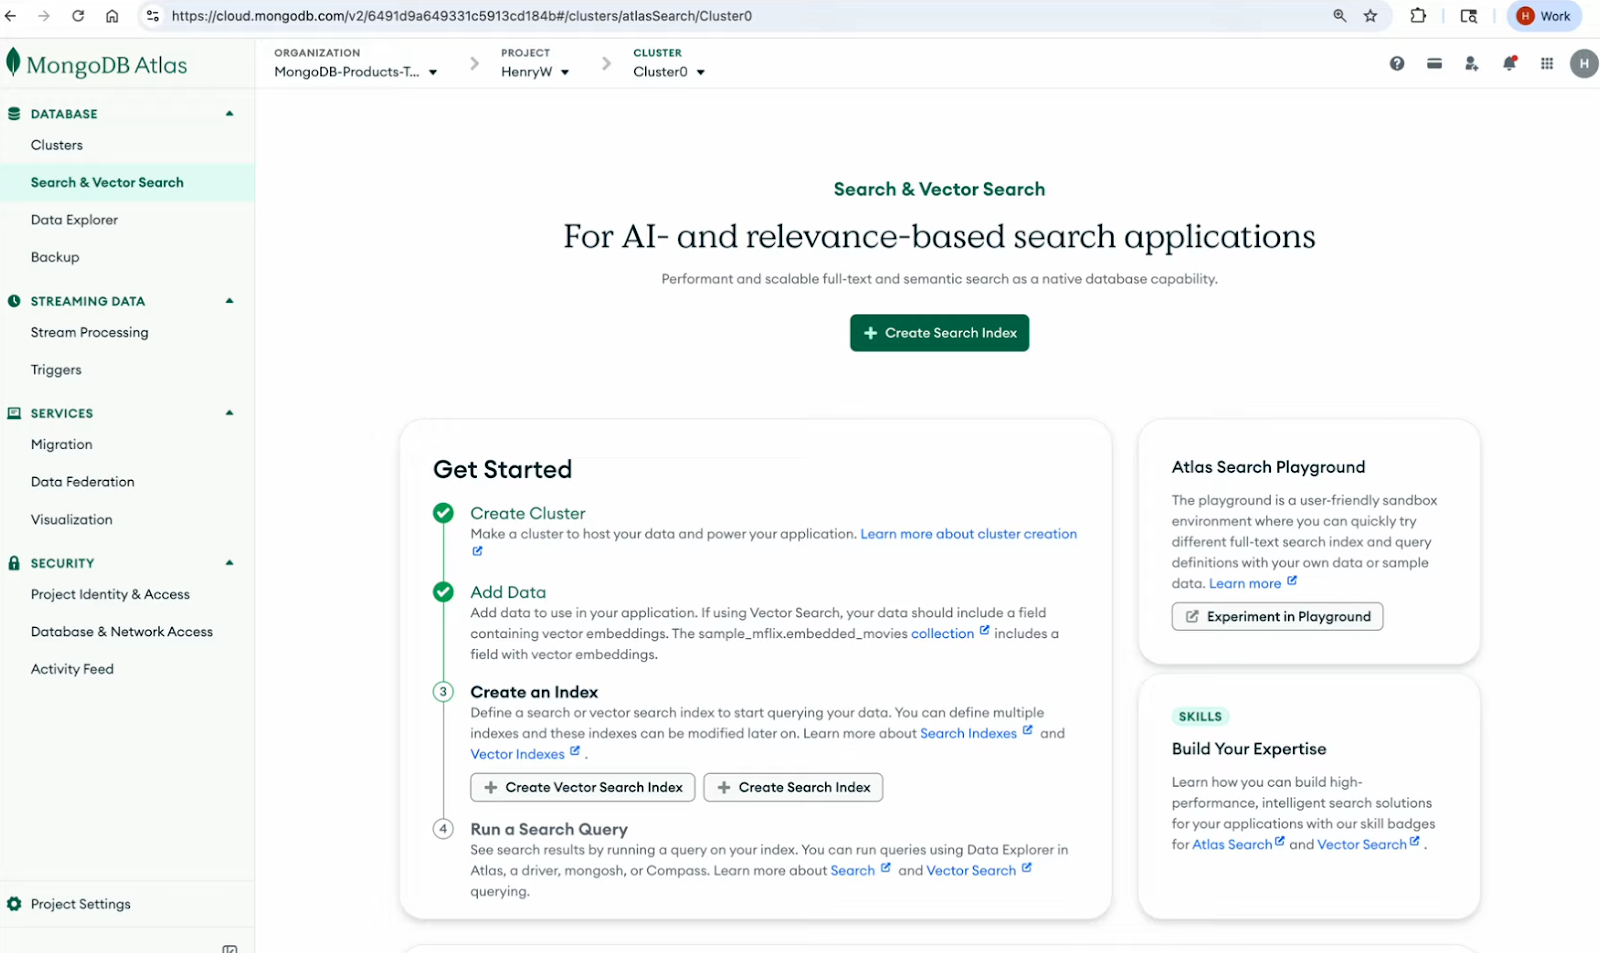Open the Cluster0 cluster dropdown
This screenshot has height=953, width=1600.
click(669, 72)
